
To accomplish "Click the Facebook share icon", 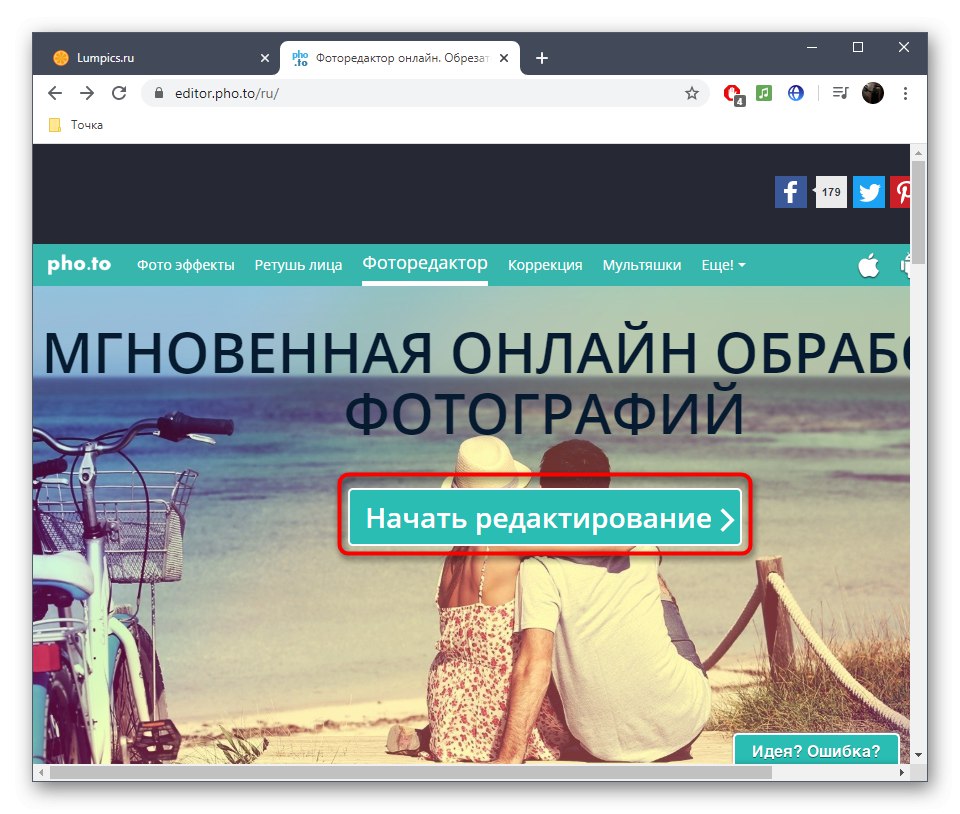I will 789,191.
